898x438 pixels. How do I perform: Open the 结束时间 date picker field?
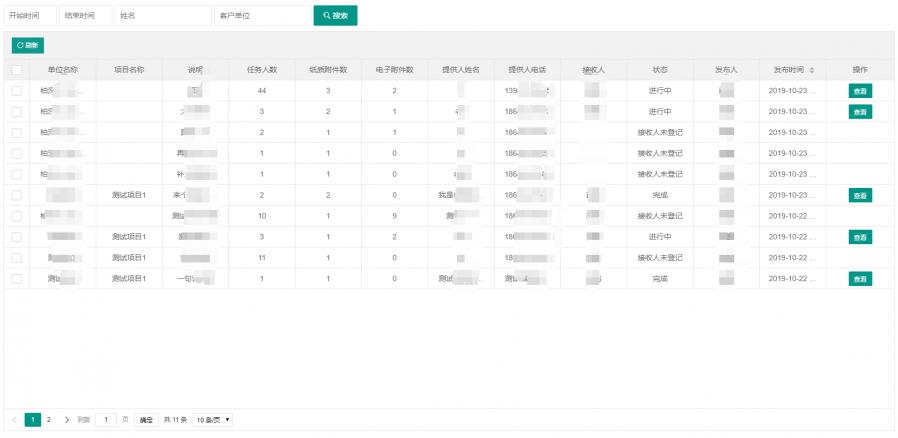84,16
